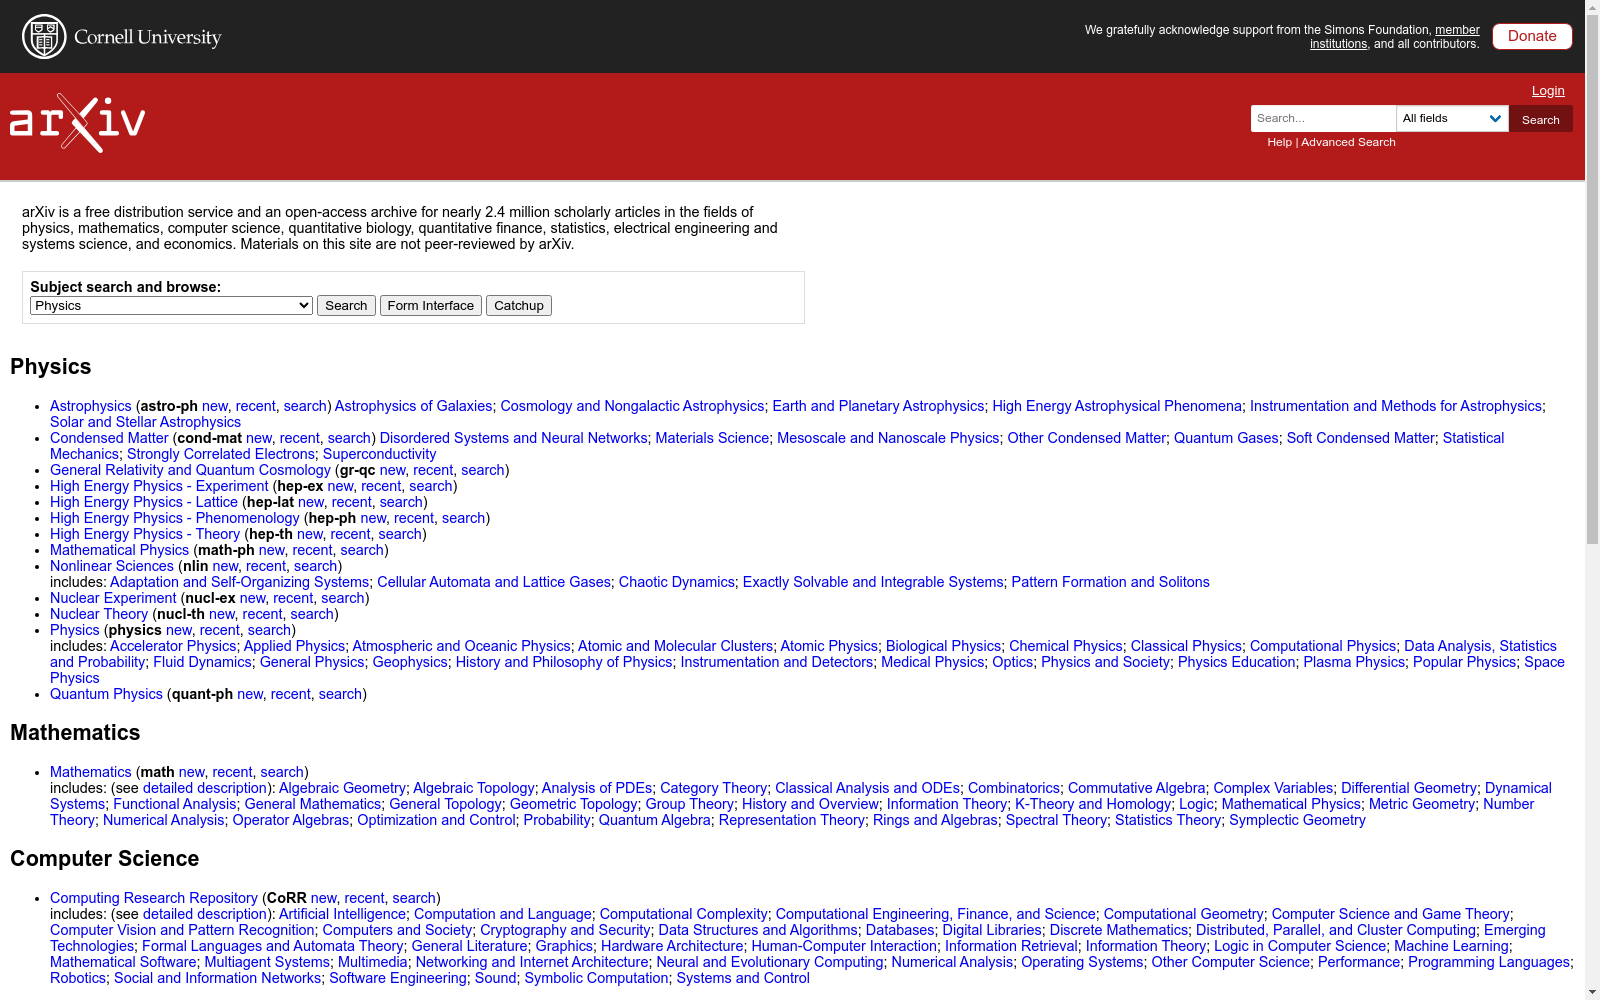The width and height of the screenshot is (1600, 1000).
Task: Open the Nuclear Experiment link
Action: (x=113, y=598)
